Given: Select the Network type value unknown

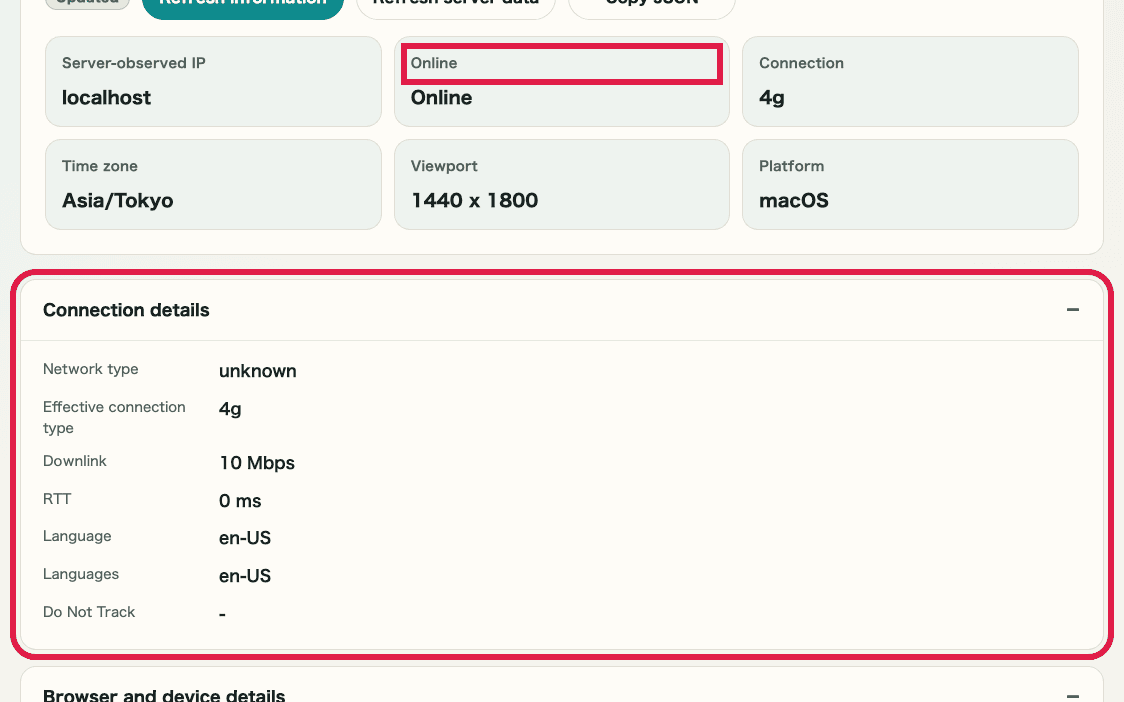Looking at the screenshot, I should pos(257,371).
